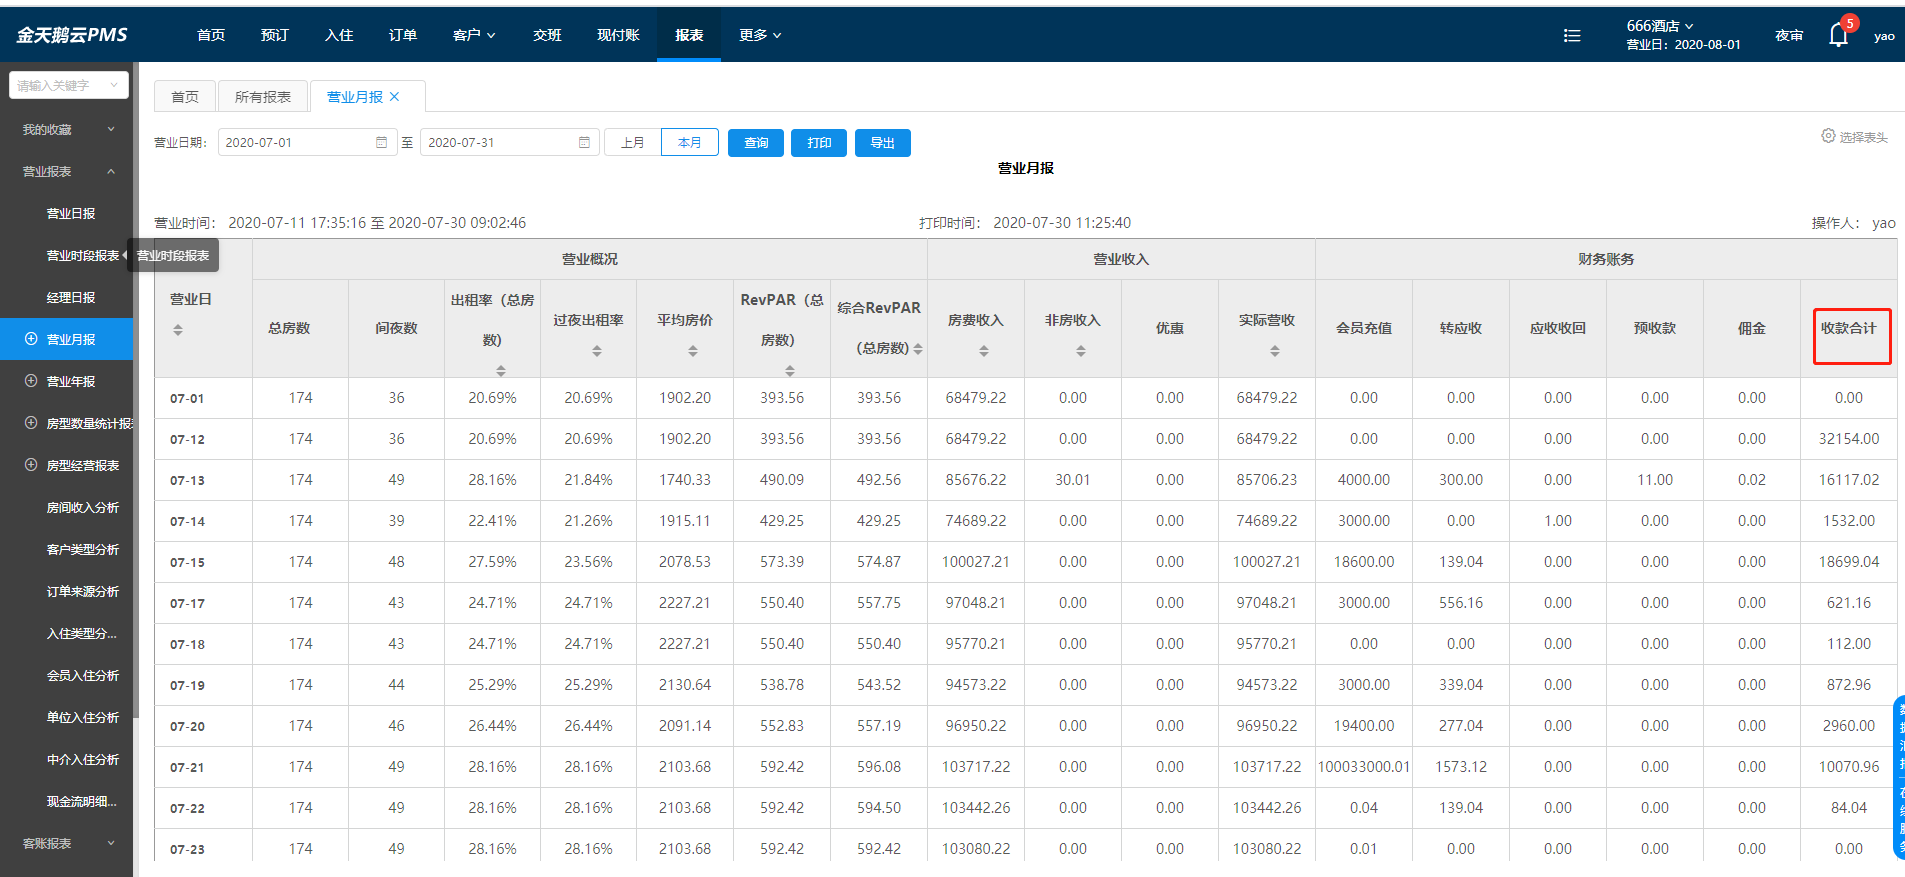Sort by 平均房价 column arrows
The height and width of the screenshot is (877, 1905).
click(x=693, y=351)
